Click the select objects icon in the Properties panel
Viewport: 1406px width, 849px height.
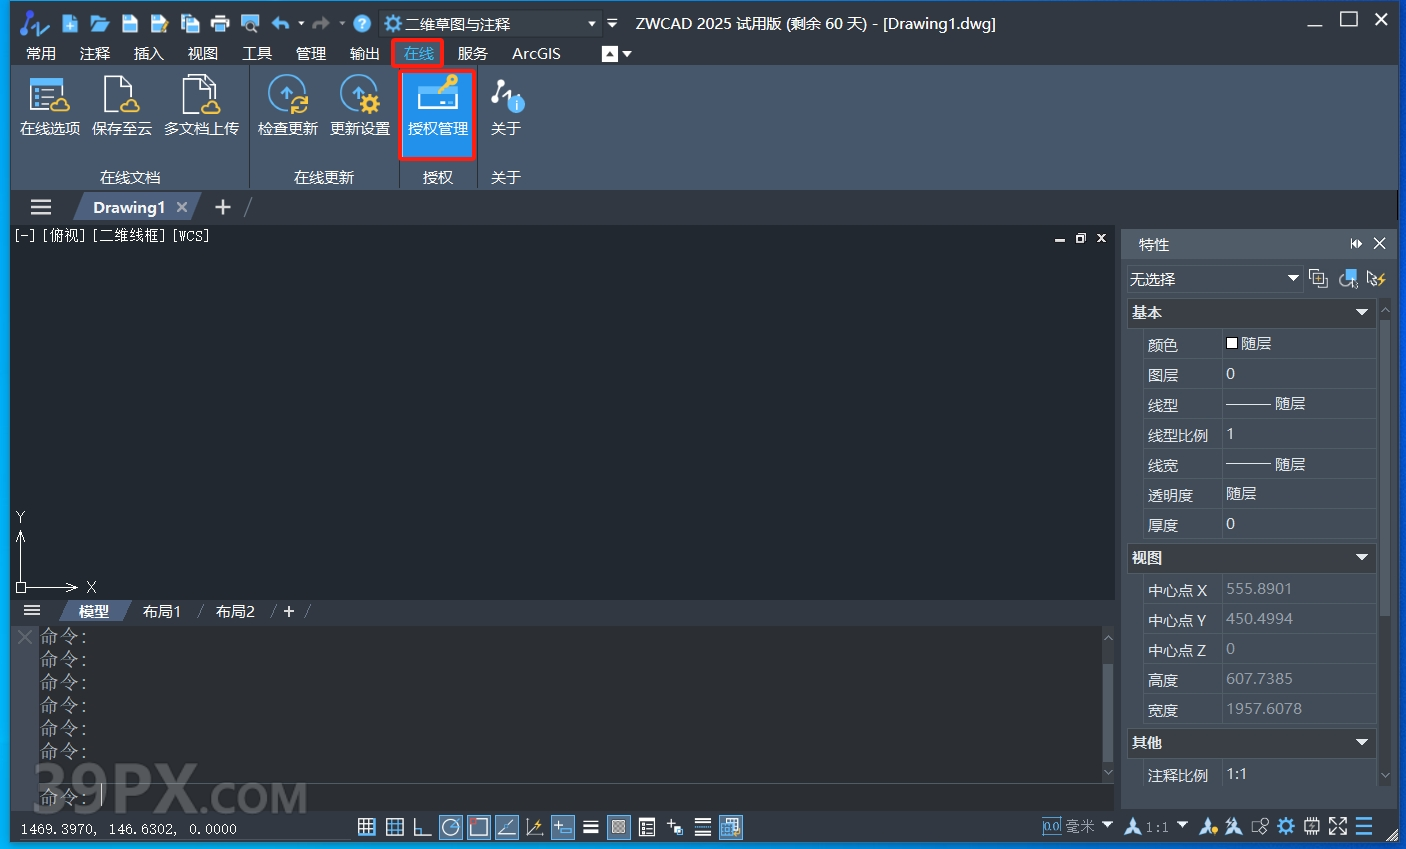[x=1348, y=278]
